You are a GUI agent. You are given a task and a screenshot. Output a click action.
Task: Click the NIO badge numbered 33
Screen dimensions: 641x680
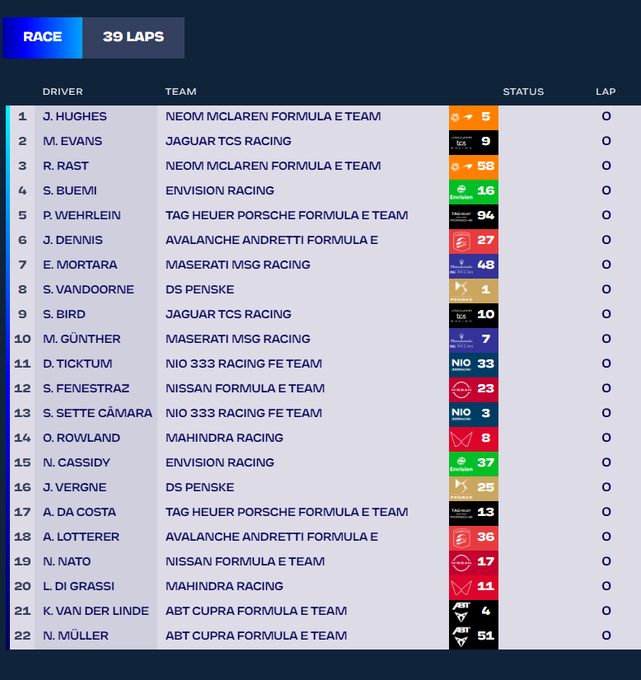[x=474, y=364]
